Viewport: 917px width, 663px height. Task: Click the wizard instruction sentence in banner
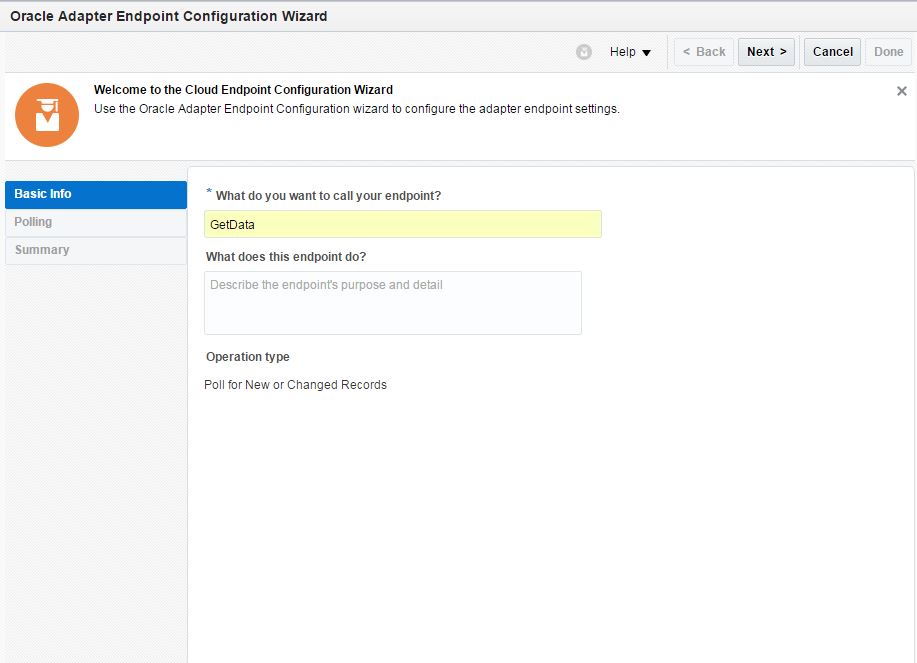tap(357, 109)
